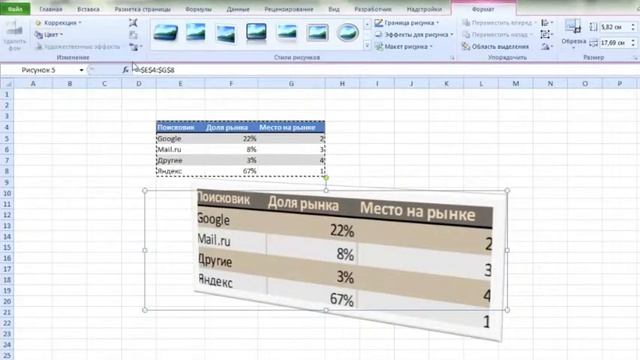Open the Разработчик ribbon tab
The image size is (640, 360).
tap(373, 9)
